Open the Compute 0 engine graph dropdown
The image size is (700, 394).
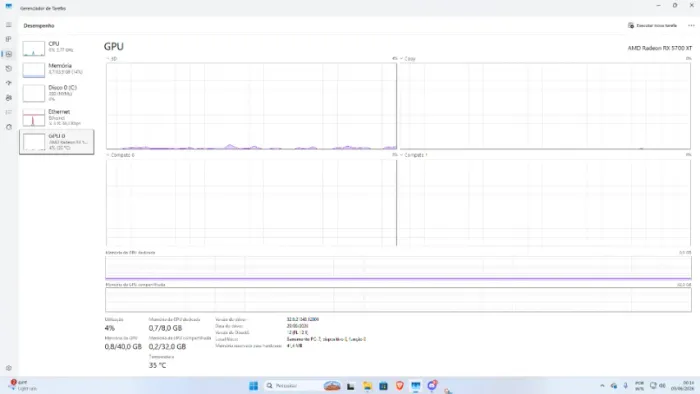point(121,155)
